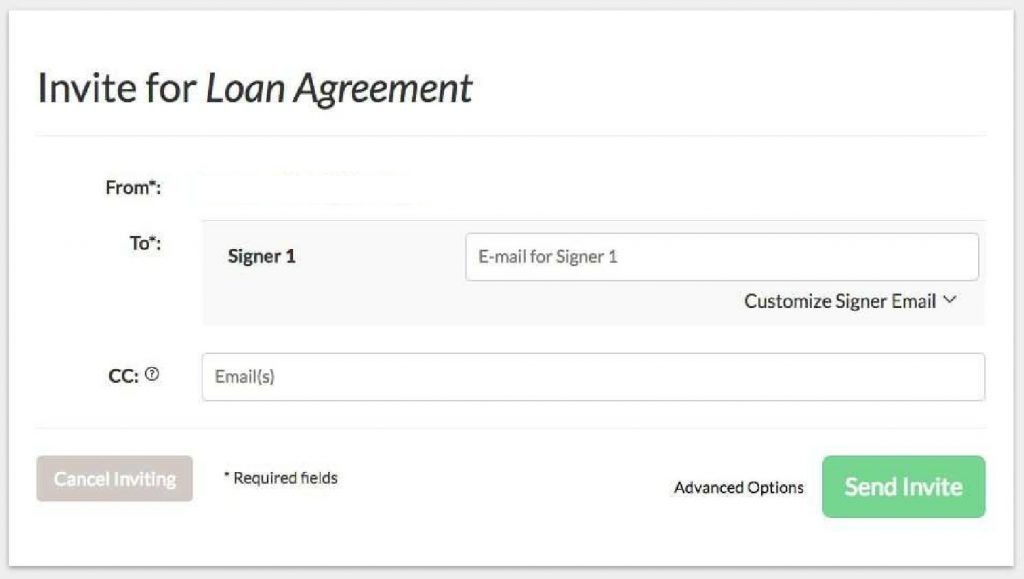Click the CC help question-mark icon
This screenshot has width=1024, height=579.
click(x=152, y=375)
